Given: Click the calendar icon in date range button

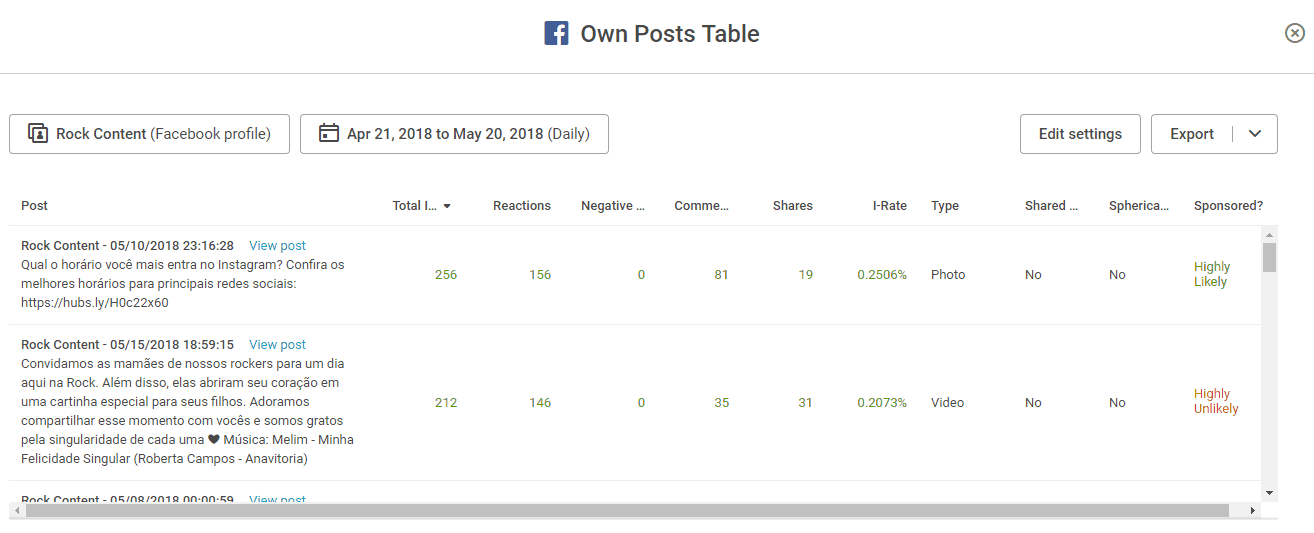Looking at the screenshot, I should (x=329, y=134).
